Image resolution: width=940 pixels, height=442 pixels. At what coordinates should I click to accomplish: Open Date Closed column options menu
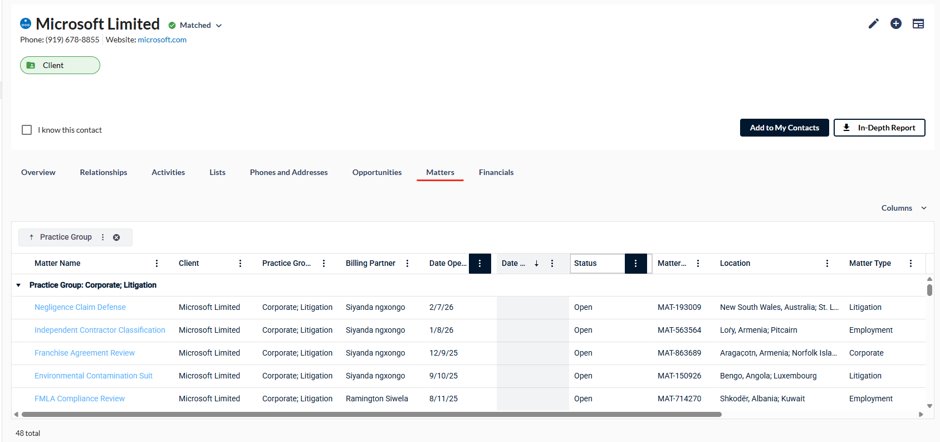552,263
